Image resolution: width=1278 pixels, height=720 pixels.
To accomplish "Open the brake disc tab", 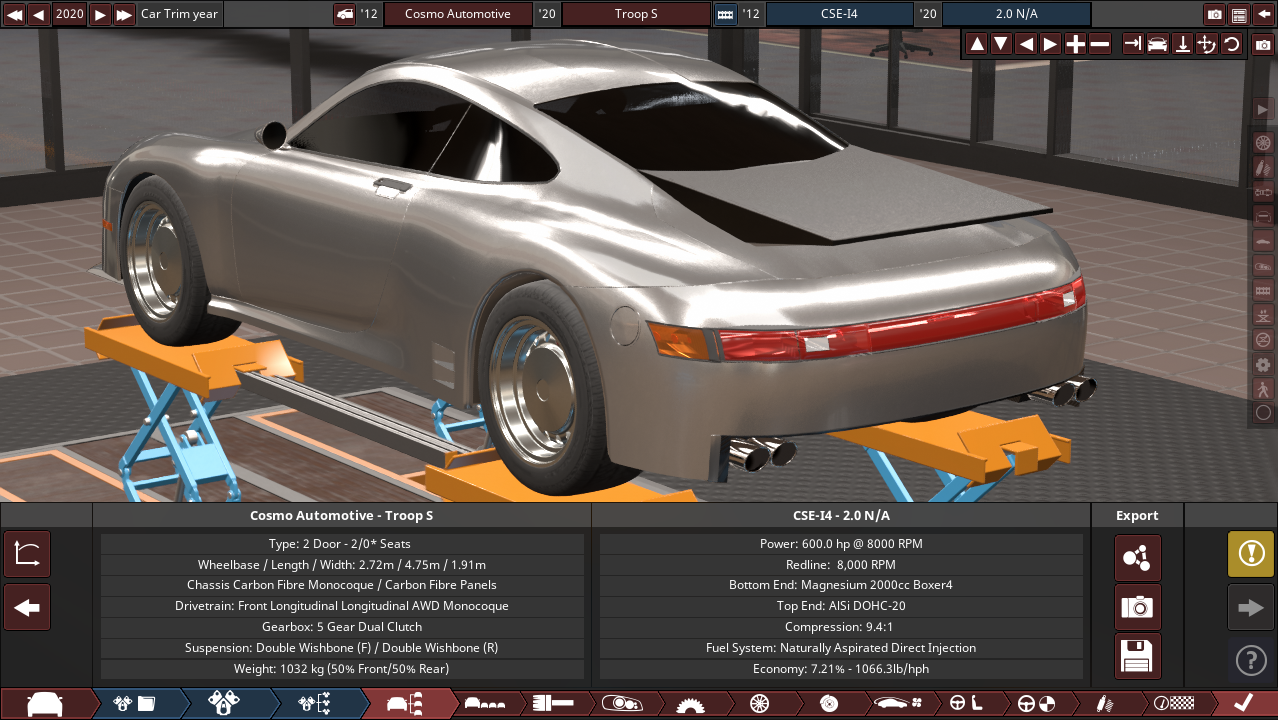I will 828,704.
